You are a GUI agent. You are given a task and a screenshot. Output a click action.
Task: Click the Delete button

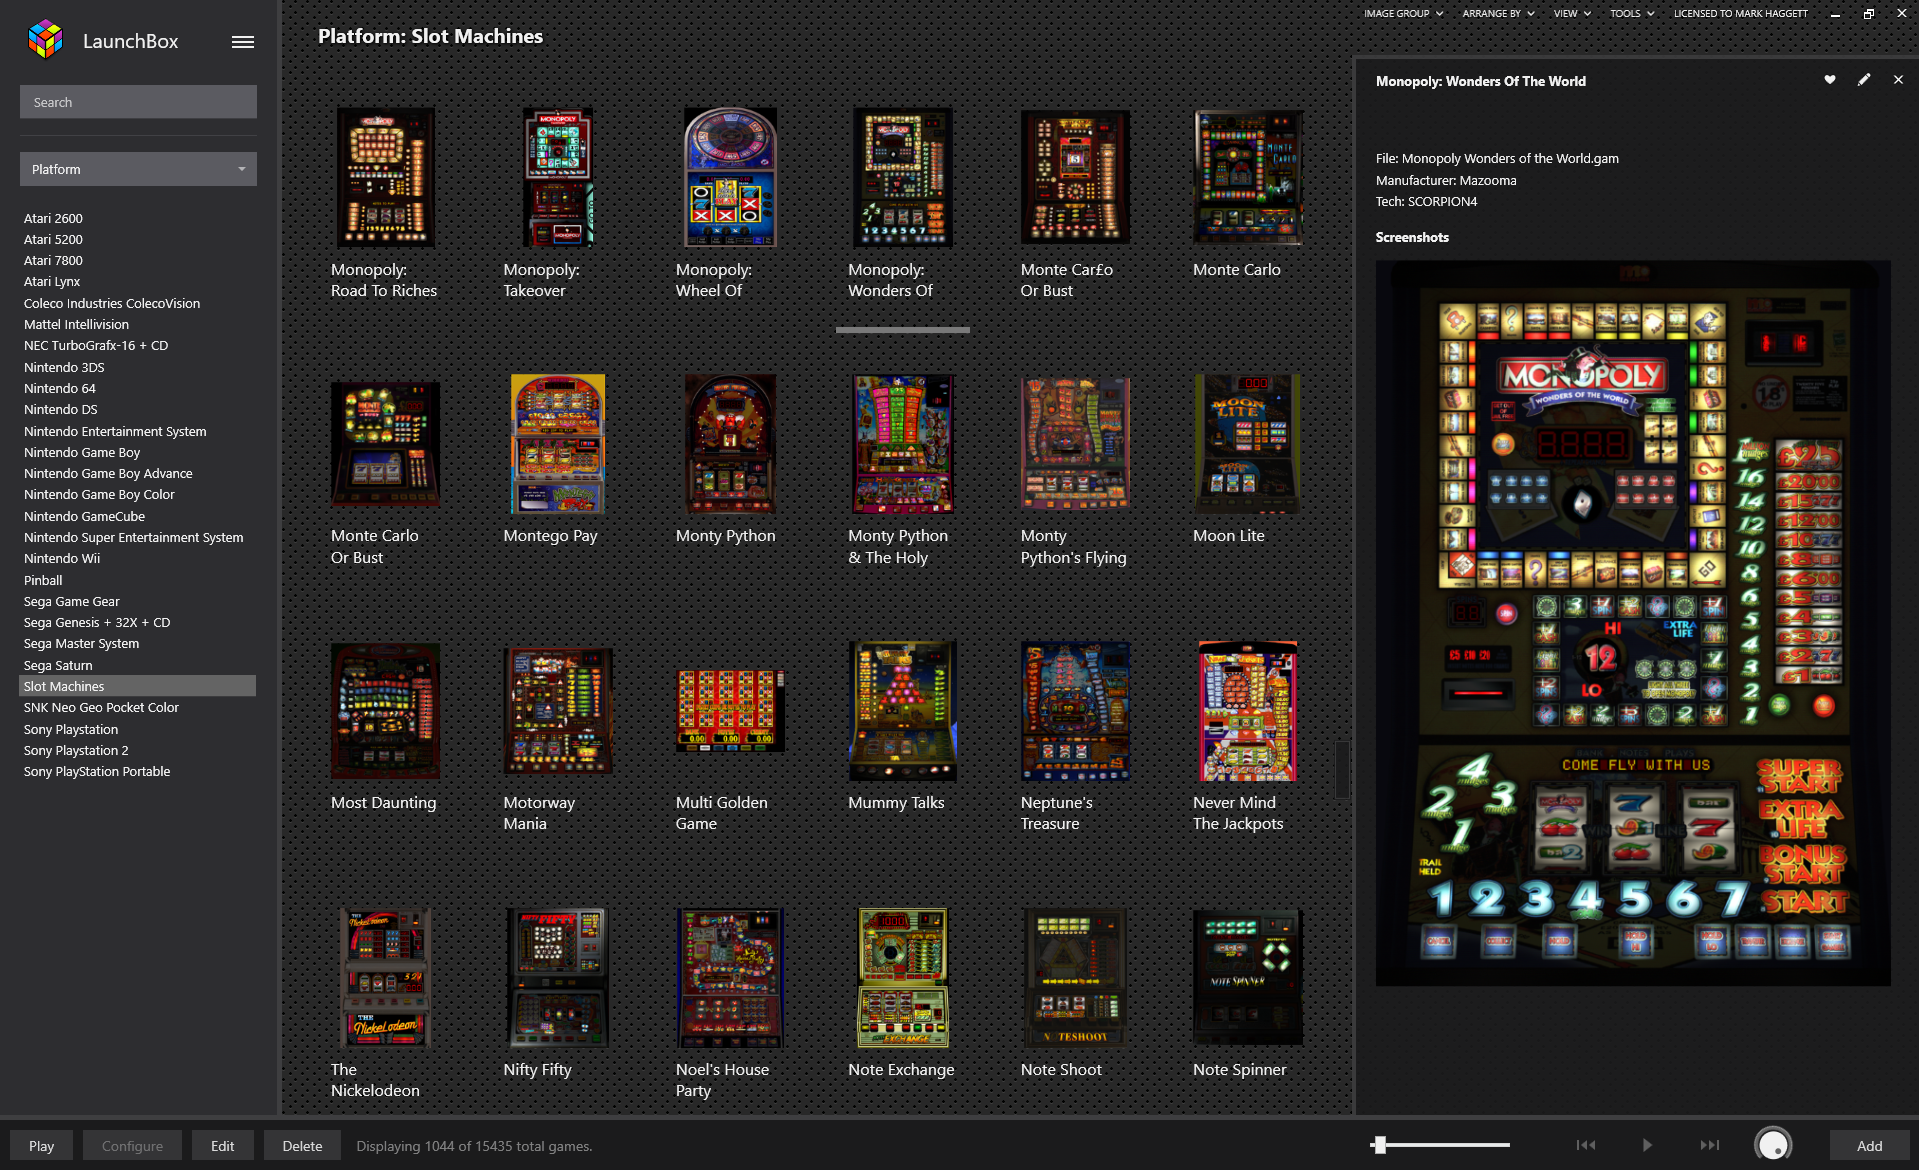point(302,1146)
